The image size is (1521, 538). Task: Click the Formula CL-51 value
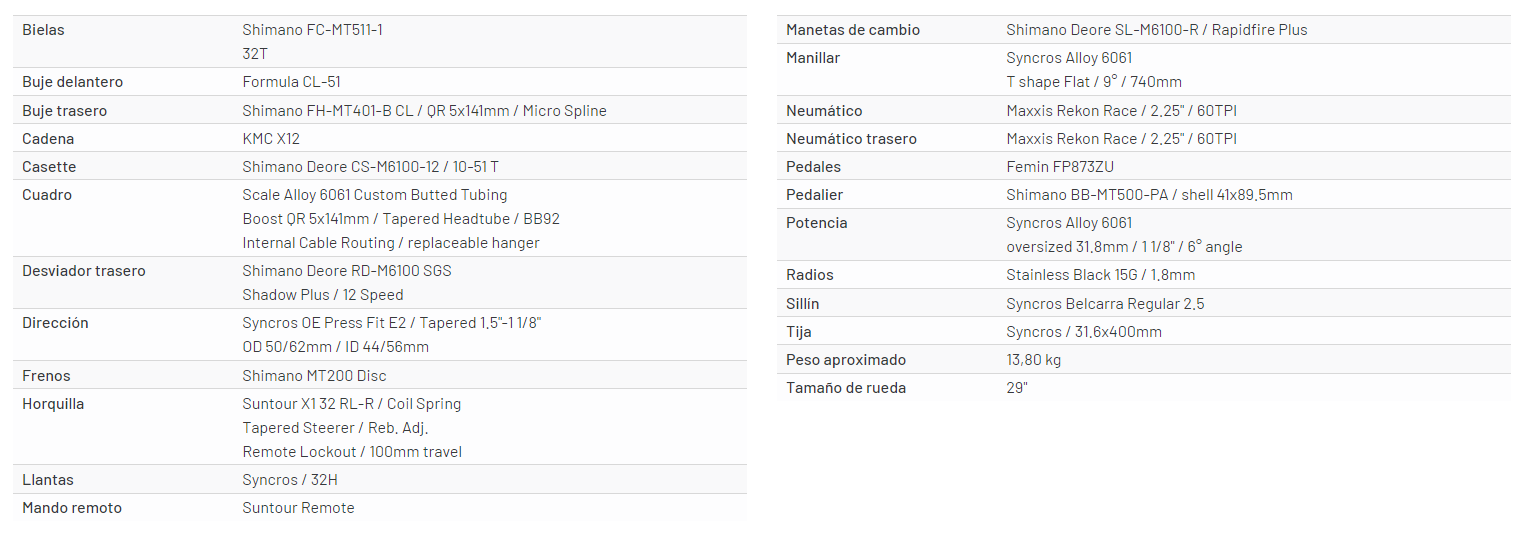tap(291, 82)
